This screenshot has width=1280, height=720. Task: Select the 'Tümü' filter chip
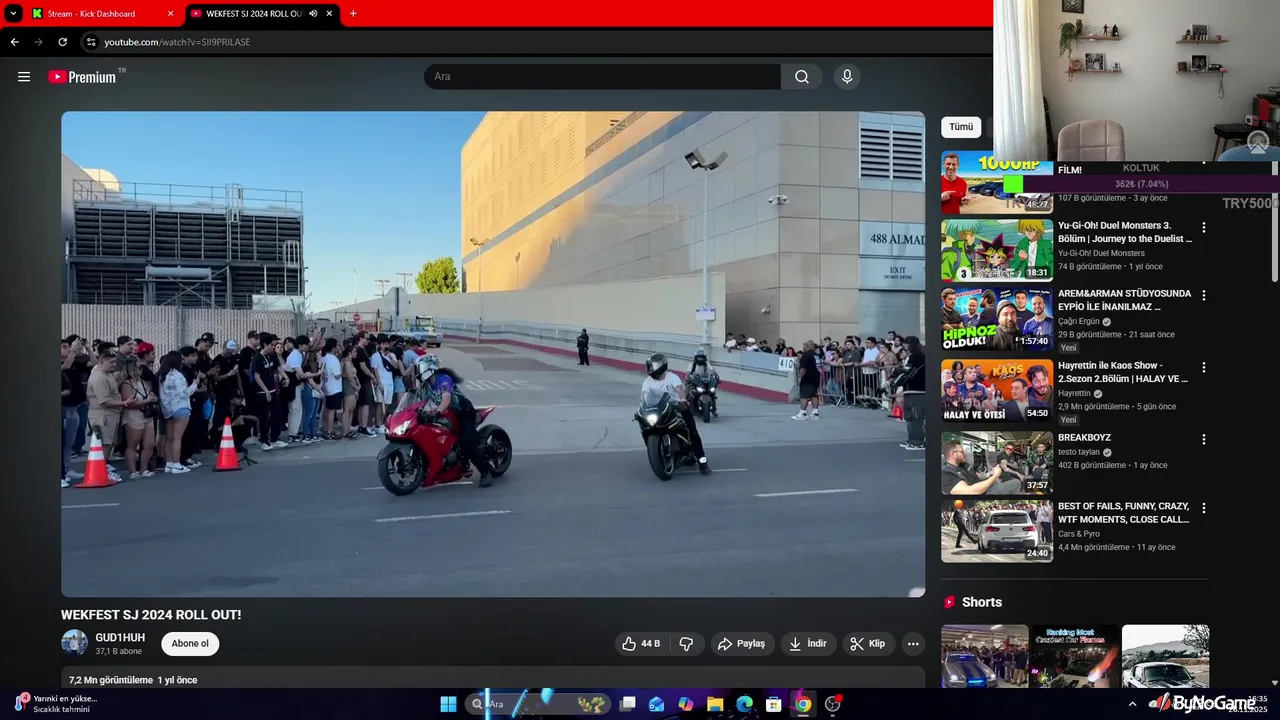[961, 127]
